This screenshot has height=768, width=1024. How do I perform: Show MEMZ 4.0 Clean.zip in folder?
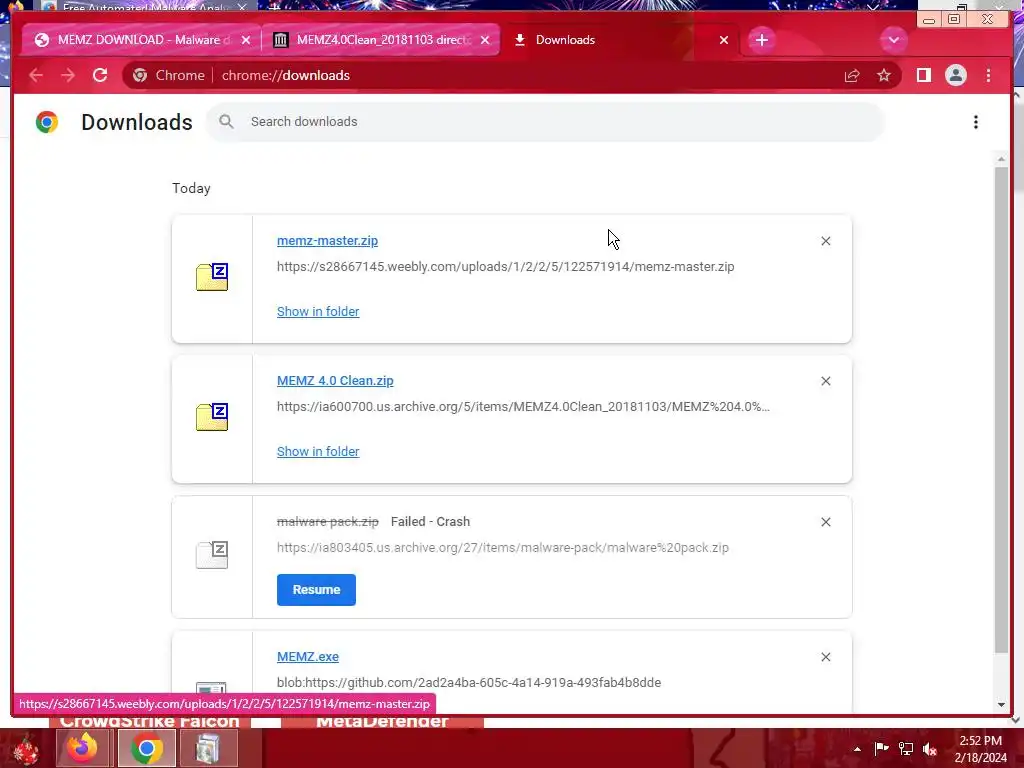point(318,451)
